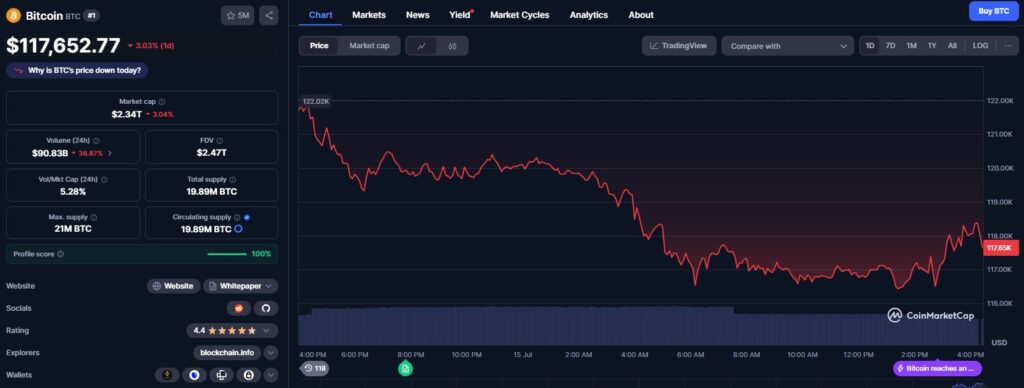Open the first gold wallet icon

167,375
